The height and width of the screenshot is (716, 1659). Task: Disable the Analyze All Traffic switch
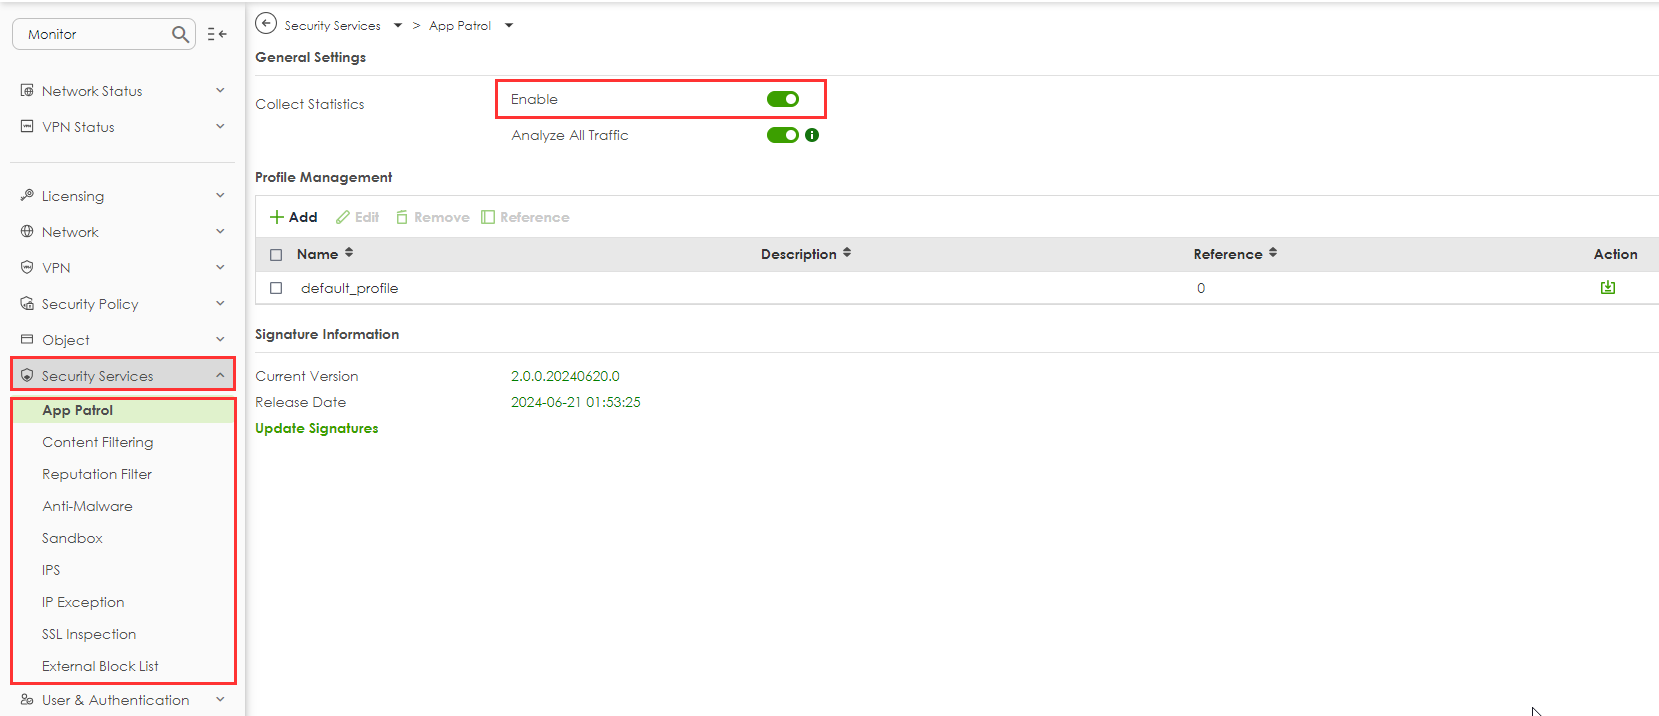click(782, 135)
